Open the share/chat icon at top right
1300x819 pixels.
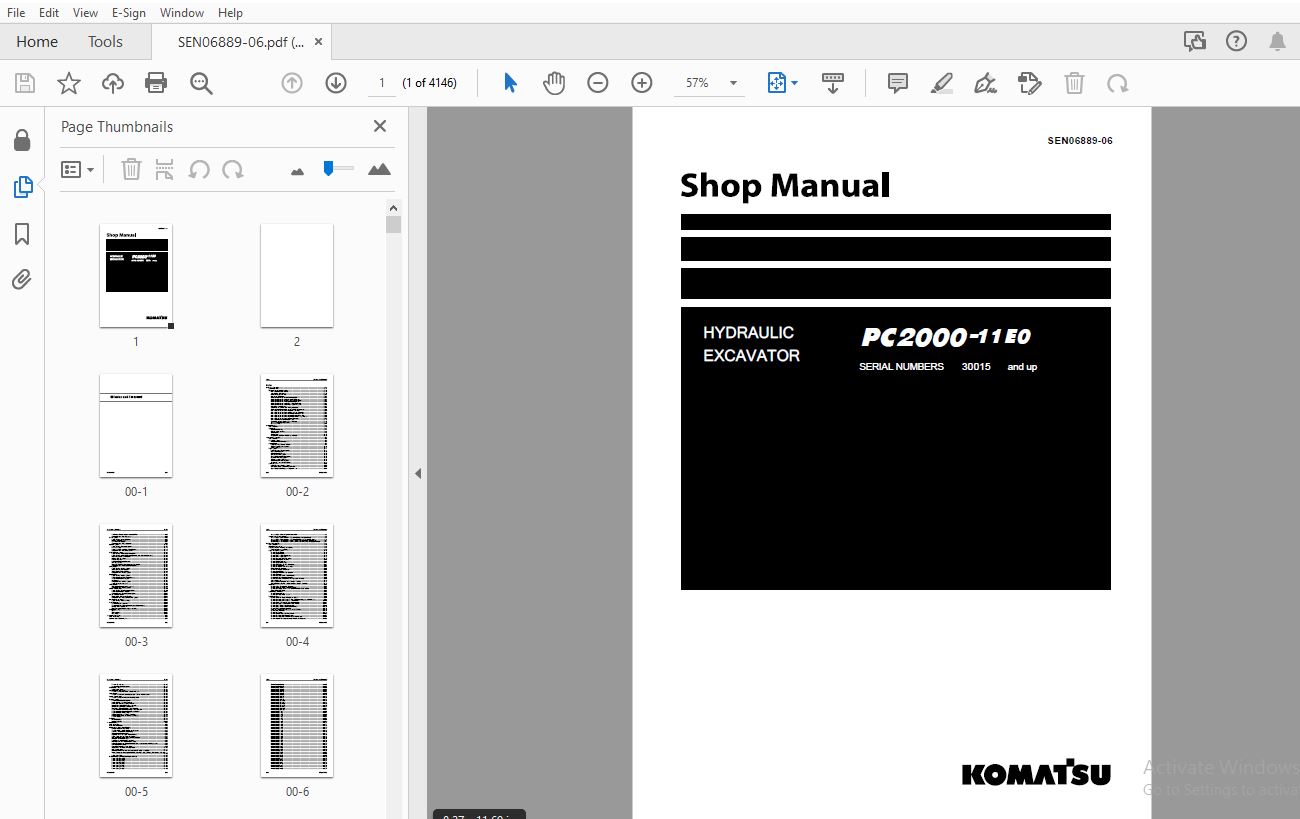coord(1195,41)
